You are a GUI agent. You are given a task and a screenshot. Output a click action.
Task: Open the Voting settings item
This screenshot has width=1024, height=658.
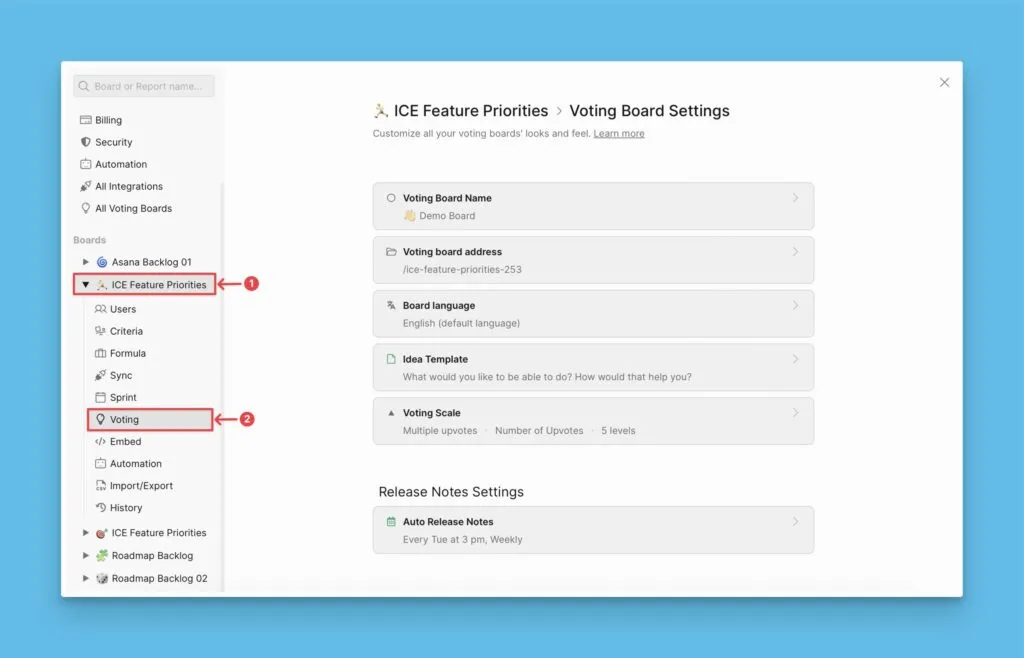click(125, 419)
